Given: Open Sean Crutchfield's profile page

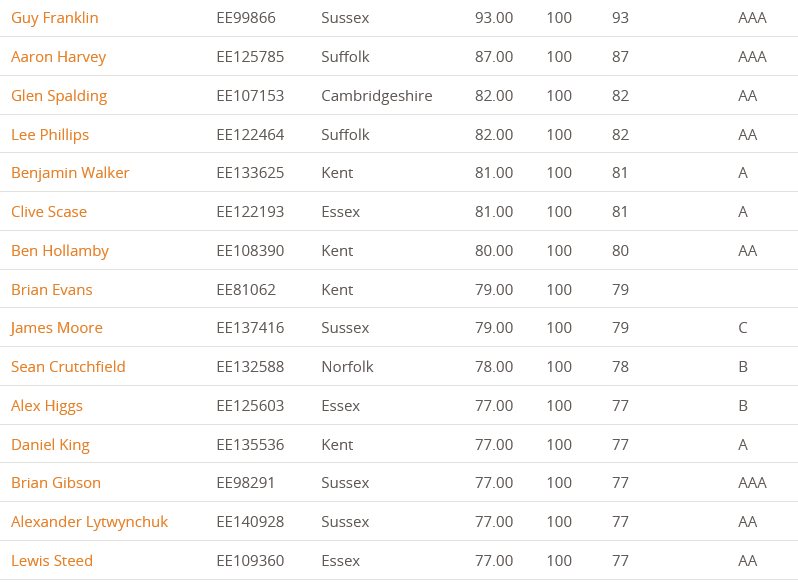Looking at the screenshot, I should click(68, 367).
